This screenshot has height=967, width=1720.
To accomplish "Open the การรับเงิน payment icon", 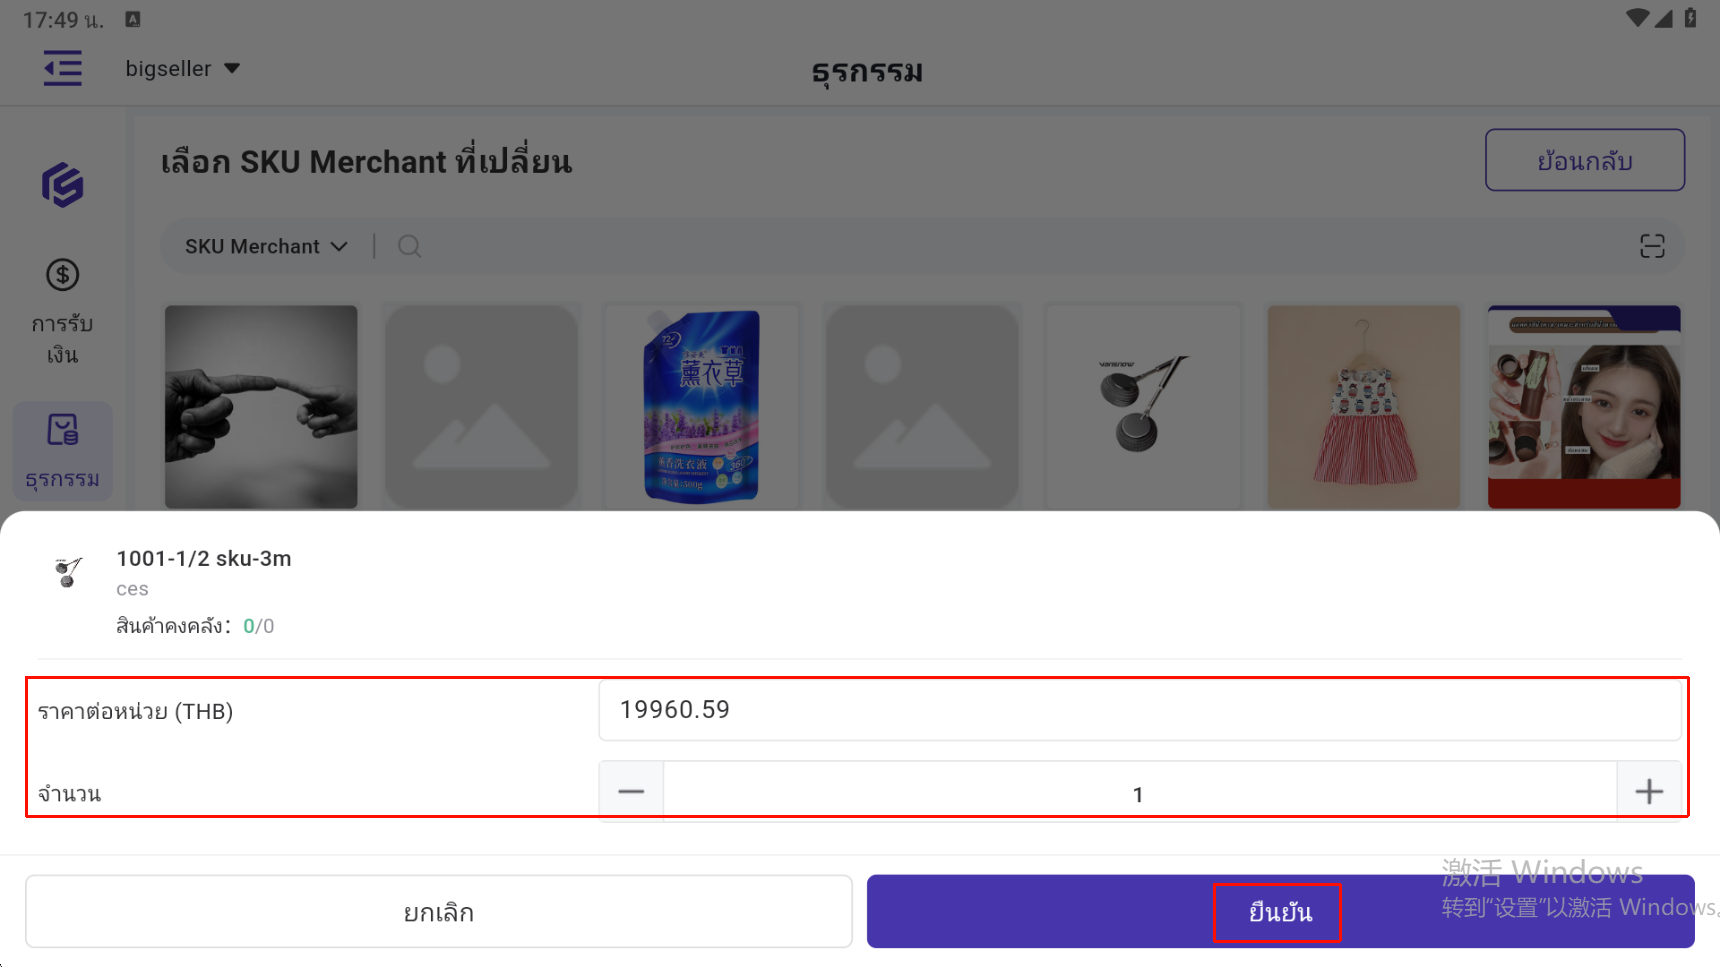I will (x=62, y=275).
